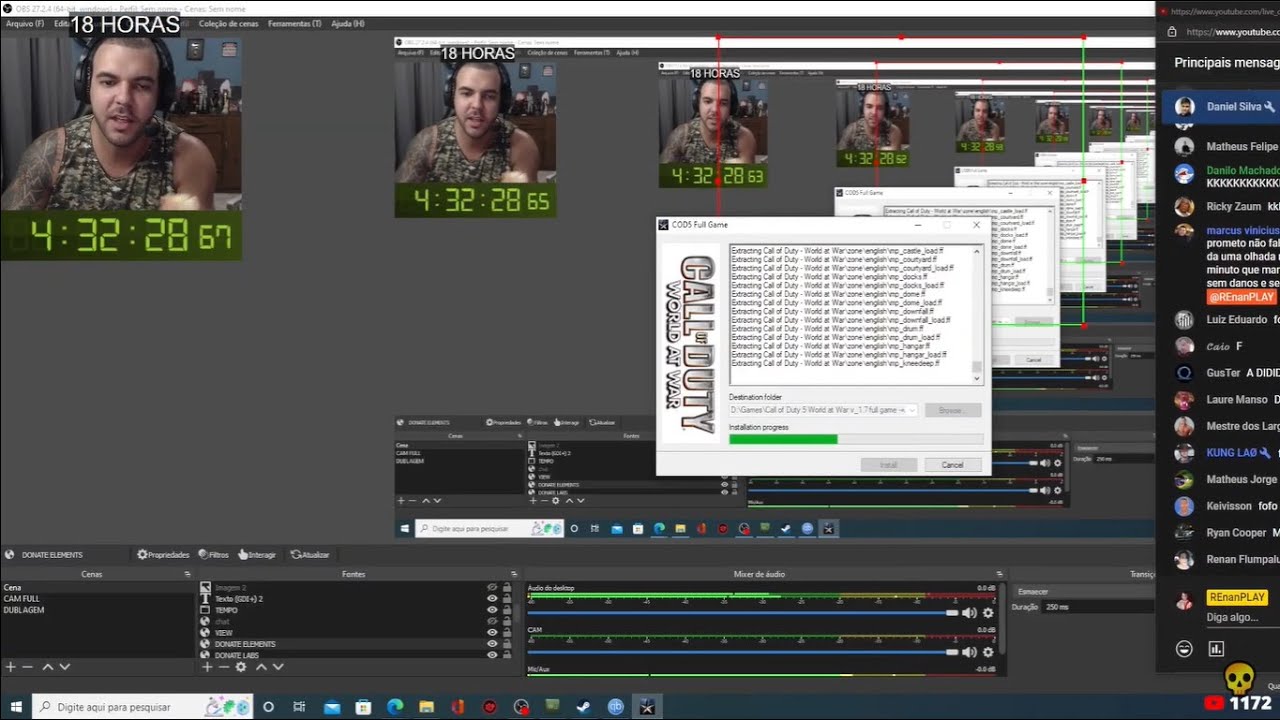Click the installation progress bar
The height and width of the screenshot is (720, 1280).
[x=856, y=439]
